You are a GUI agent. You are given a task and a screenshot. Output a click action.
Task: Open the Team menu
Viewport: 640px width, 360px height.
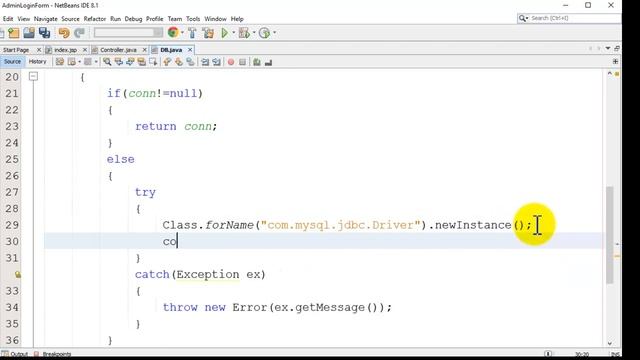pos(175,19)
